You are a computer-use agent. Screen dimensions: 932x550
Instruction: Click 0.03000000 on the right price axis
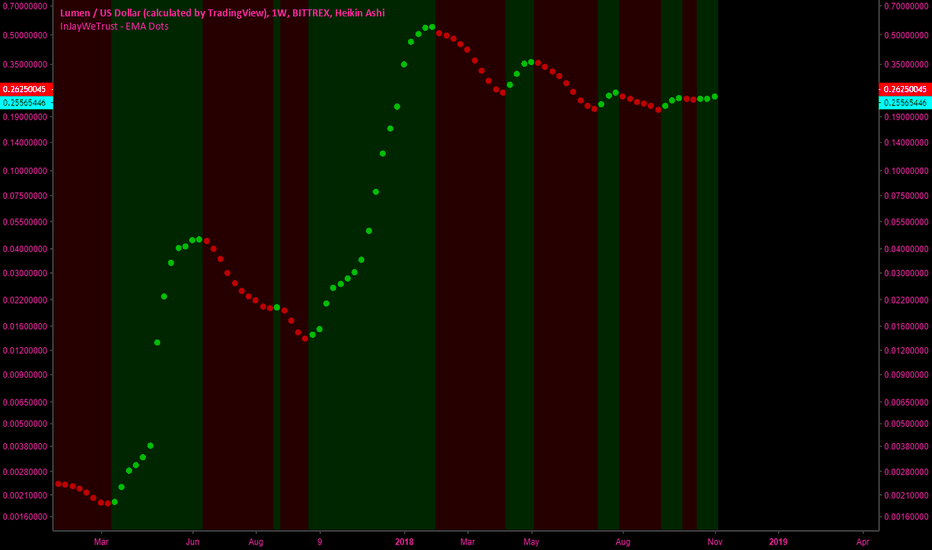(x=906, y=274)
